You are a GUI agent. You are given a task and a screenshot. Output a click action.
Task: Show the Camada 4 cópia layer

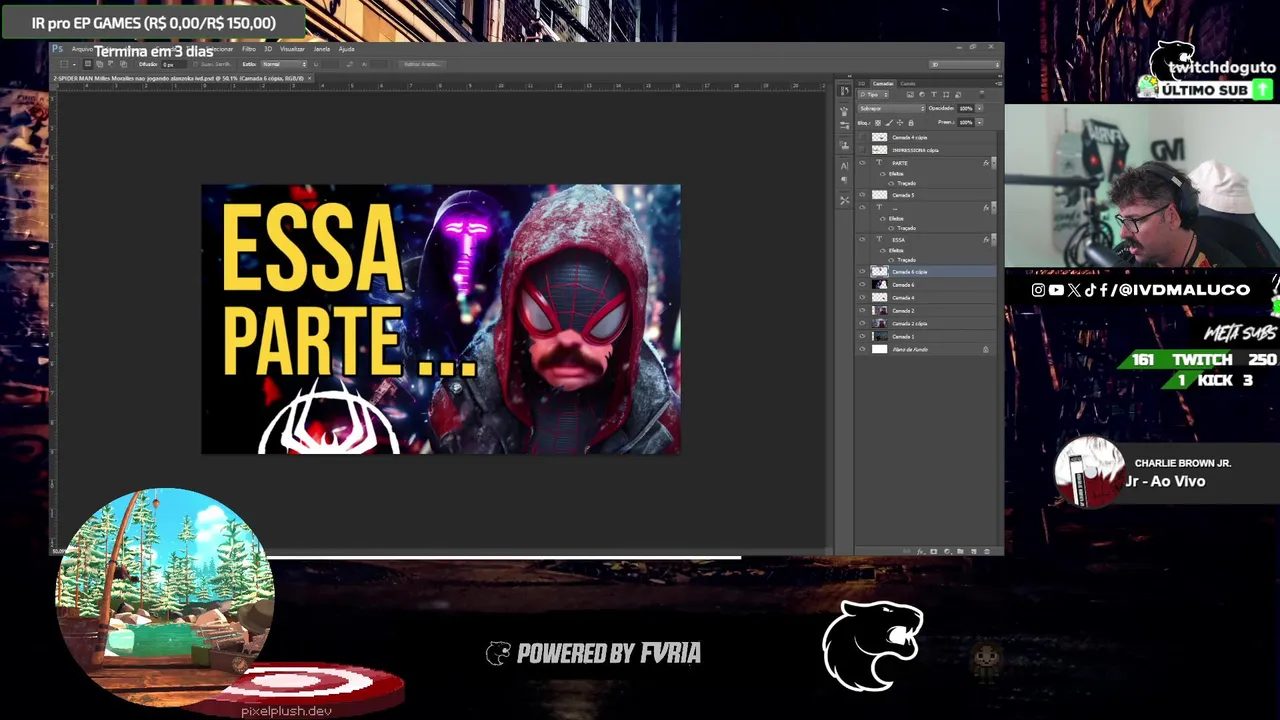tap(862, 137)
